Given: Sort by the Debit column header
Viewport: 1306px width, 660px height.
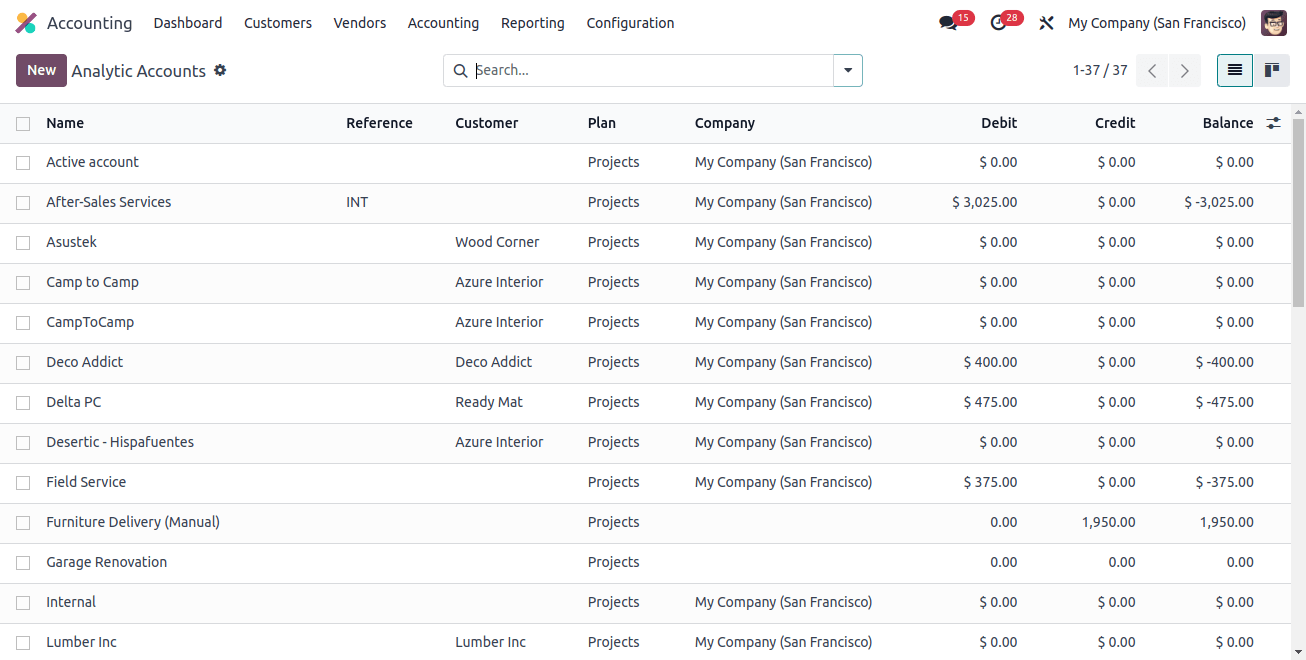Looking at the screenshot, I should tap(999, 123).
